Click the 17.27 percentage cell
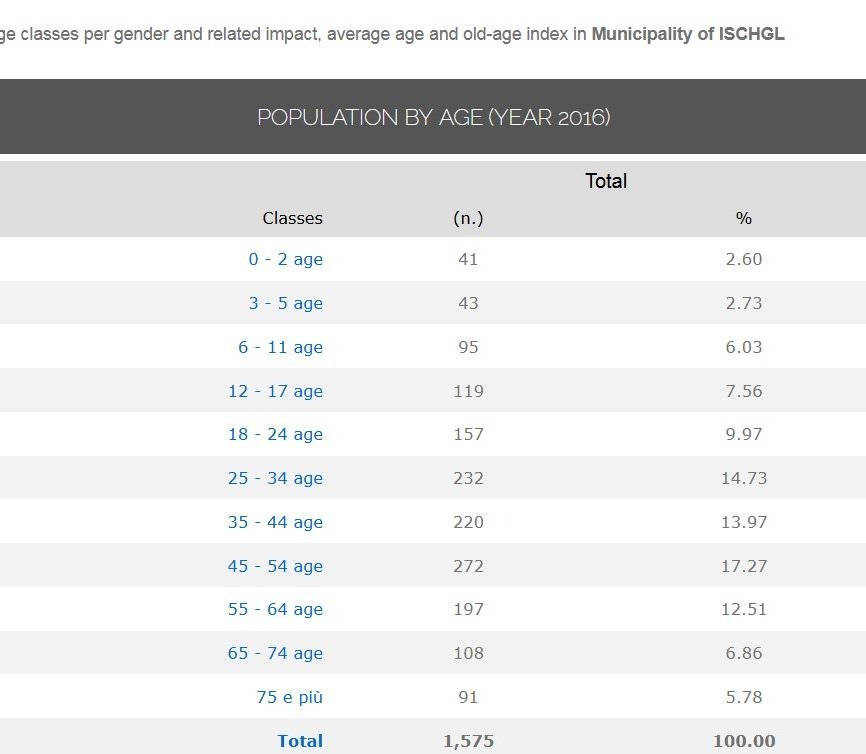The height and width of the screenshot is (754, 866). click(743, 566)
